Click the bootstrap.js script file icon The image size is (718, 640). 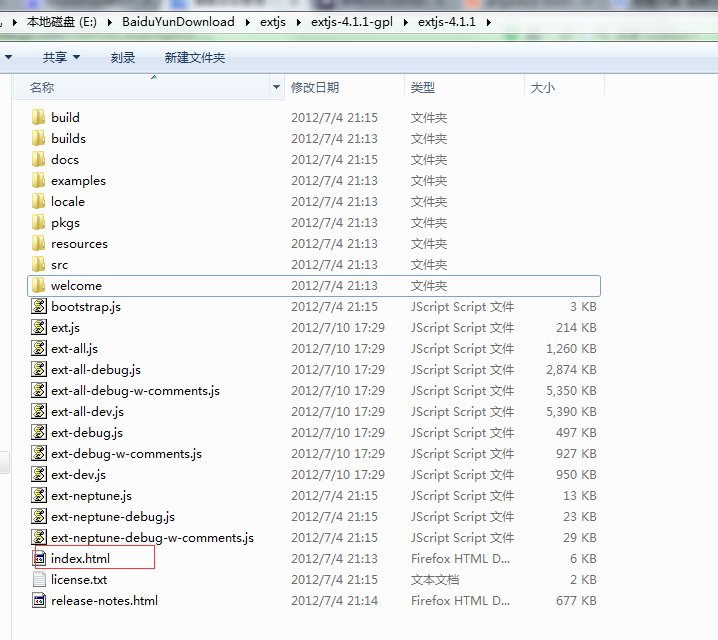39,306
